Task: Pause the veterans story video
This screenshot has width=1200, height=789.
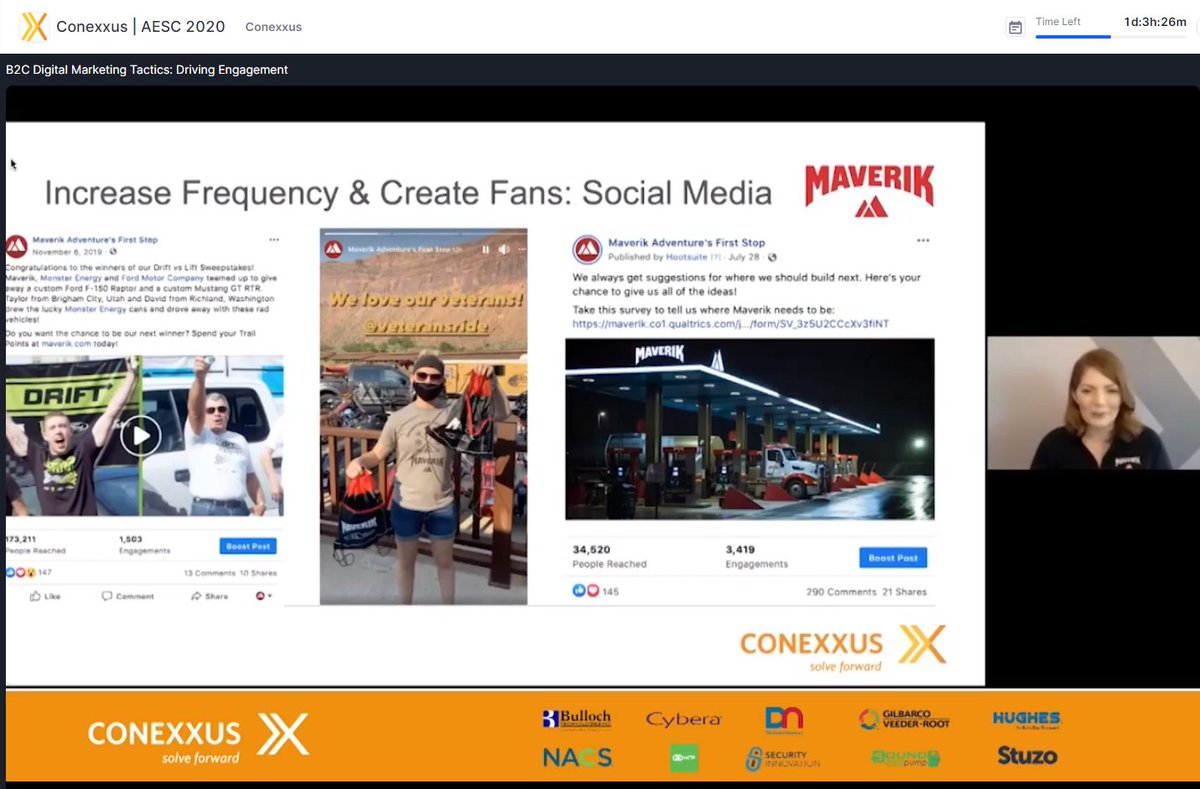Action: (486, 249)
